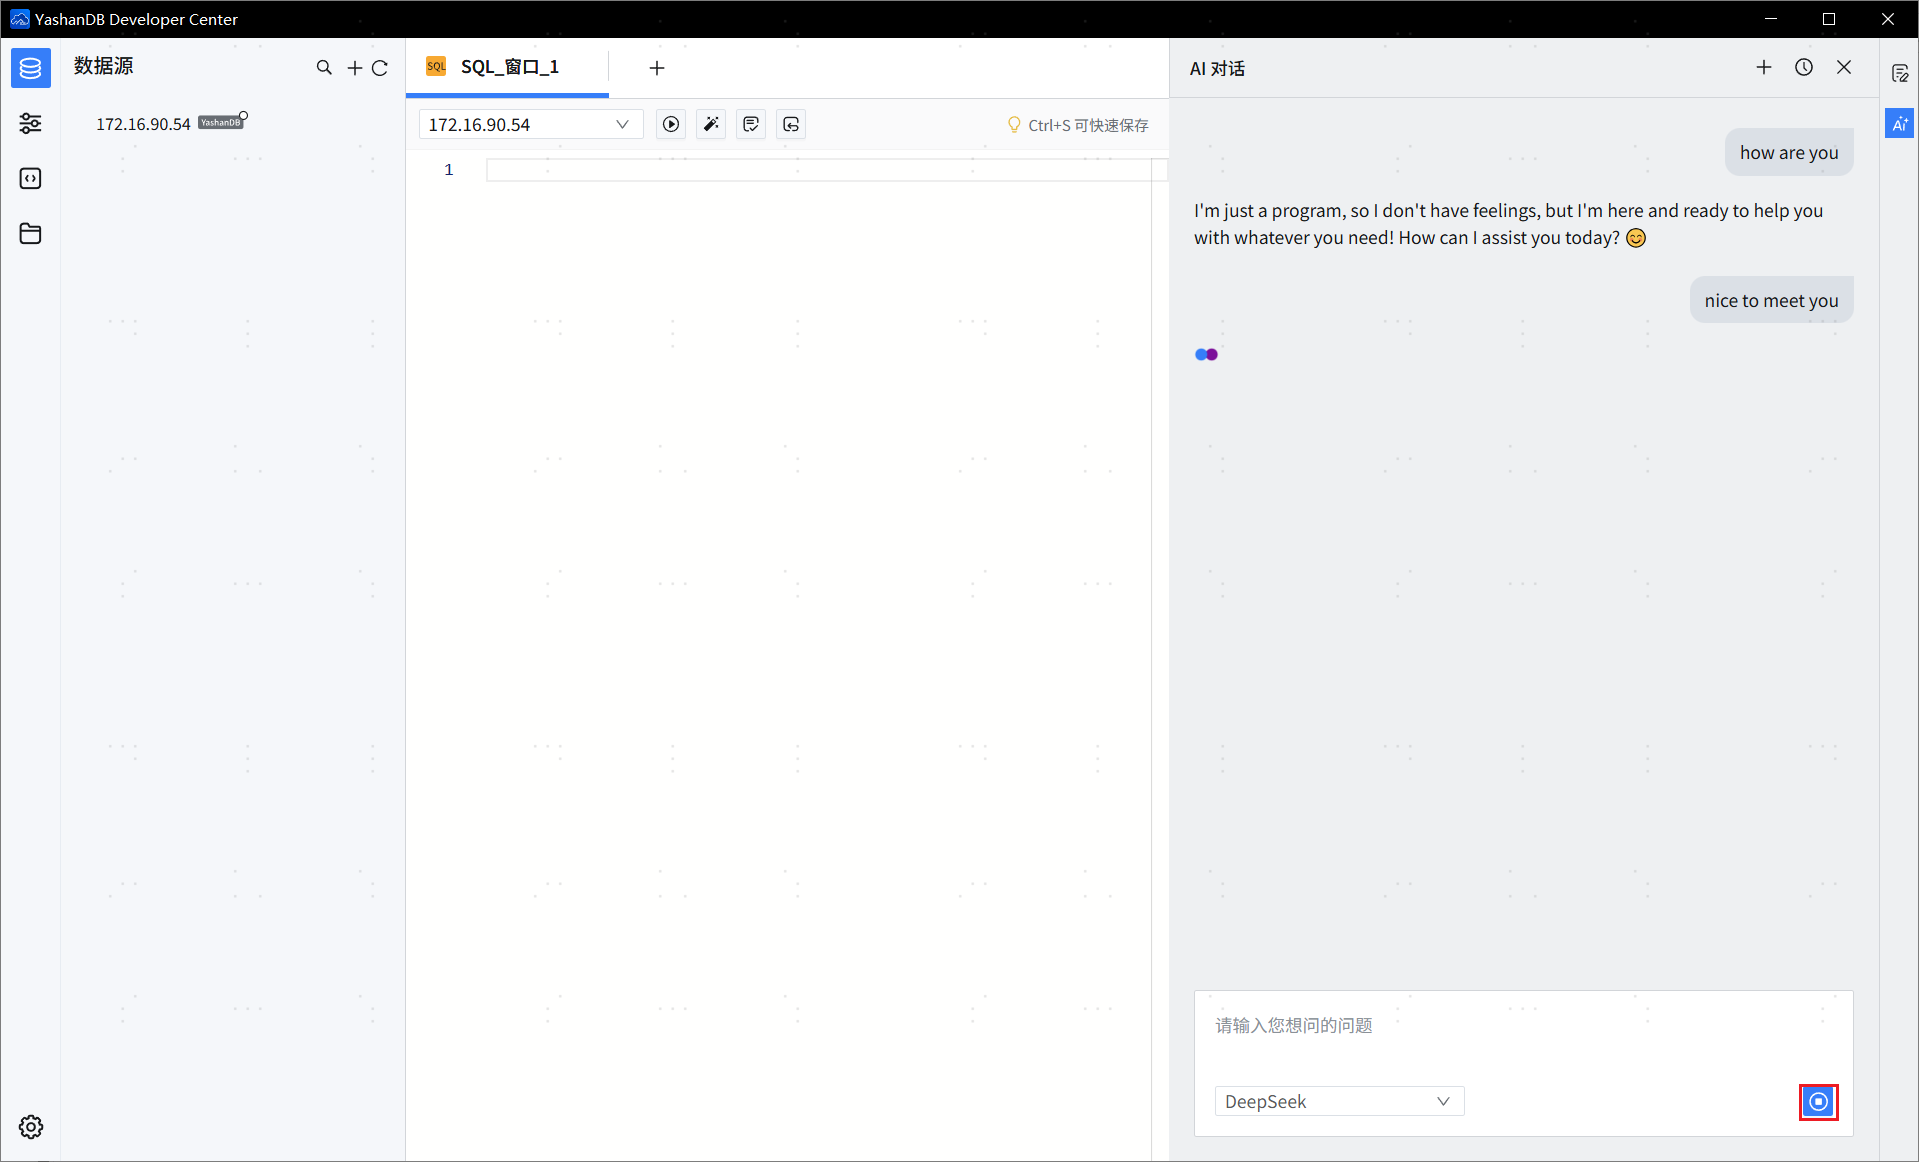The height and width of the screenshot is (1162, 1919).
Task: Click the run SQL play button
Action: click(671, 124)
